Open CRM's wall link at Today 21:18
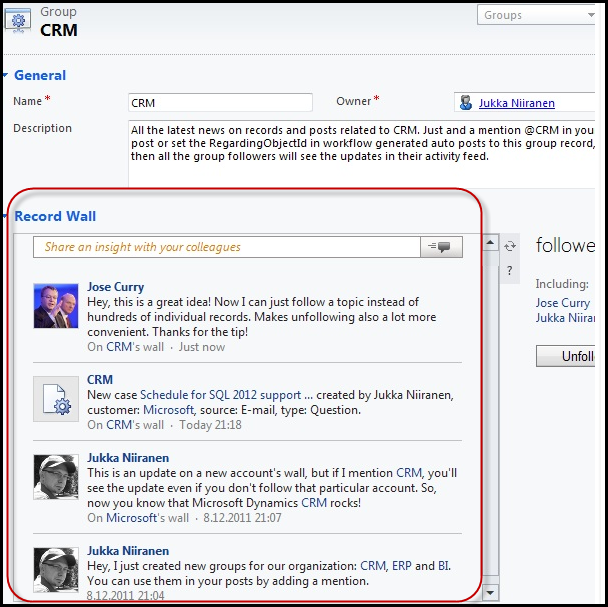 click(119, 425)
